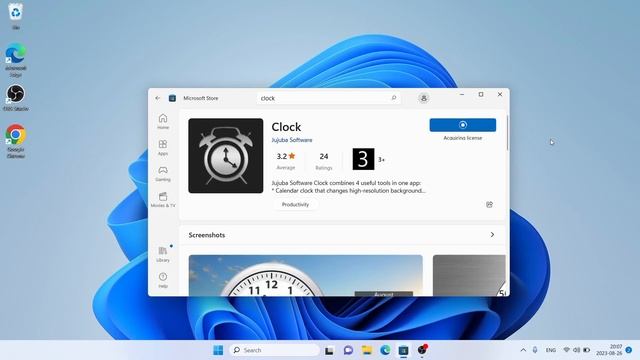This screenshot has width=640, height=360.
Task: Maximize the Microsoft Store window
Action: [481, 94]
